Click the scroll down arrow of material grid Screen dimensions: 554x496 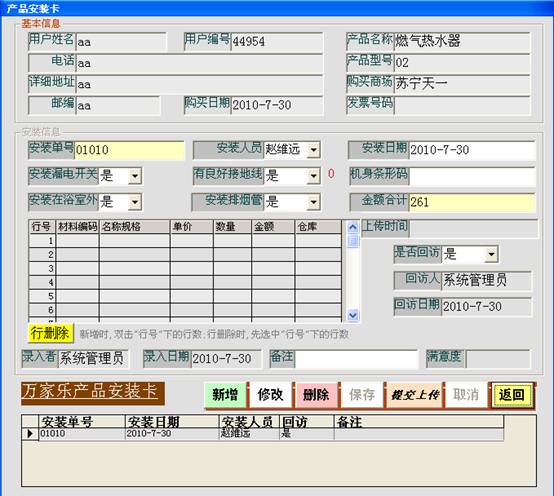pyautogui.click(x=353, y=314)
